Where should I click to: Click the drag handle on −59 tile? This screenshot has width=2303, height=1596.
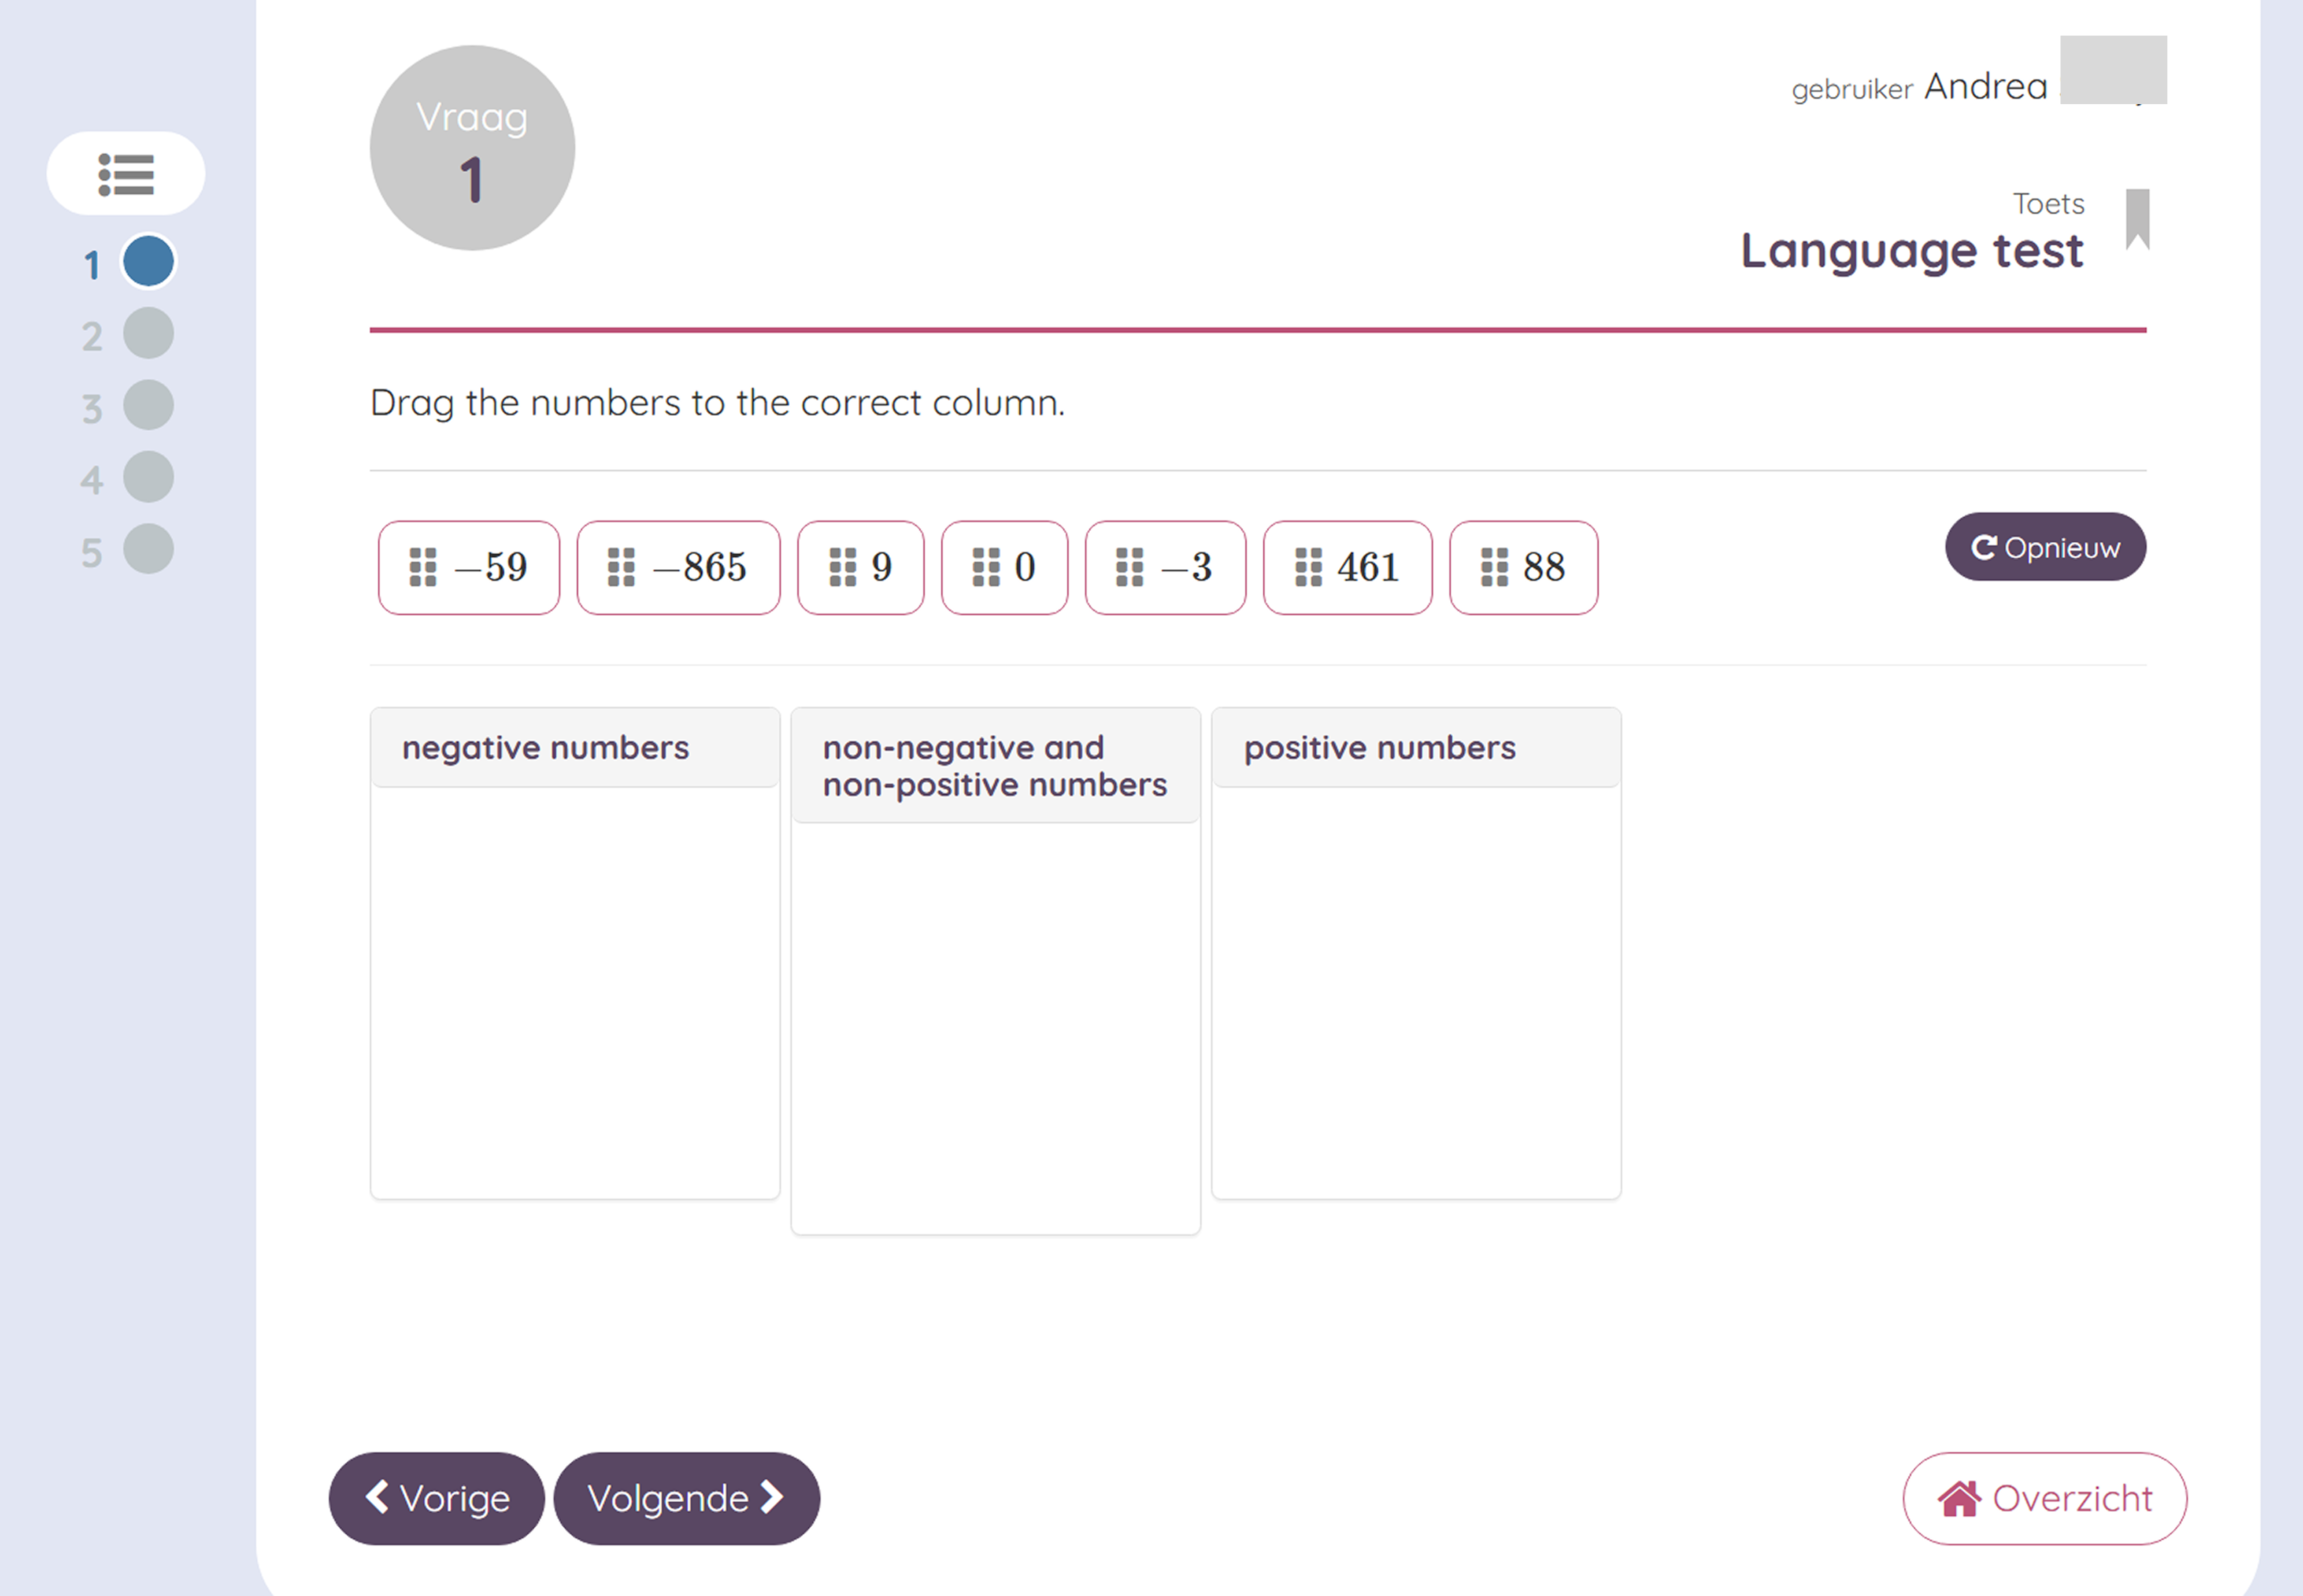423,567
